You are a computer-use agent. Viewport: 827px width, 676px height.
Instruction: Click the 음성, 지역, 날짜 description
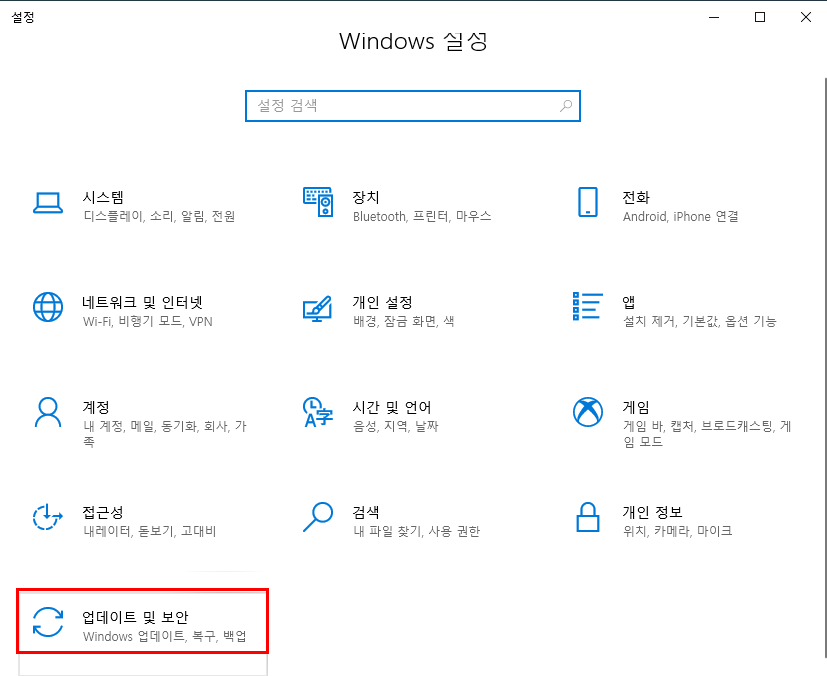click(x=396, y=426)
